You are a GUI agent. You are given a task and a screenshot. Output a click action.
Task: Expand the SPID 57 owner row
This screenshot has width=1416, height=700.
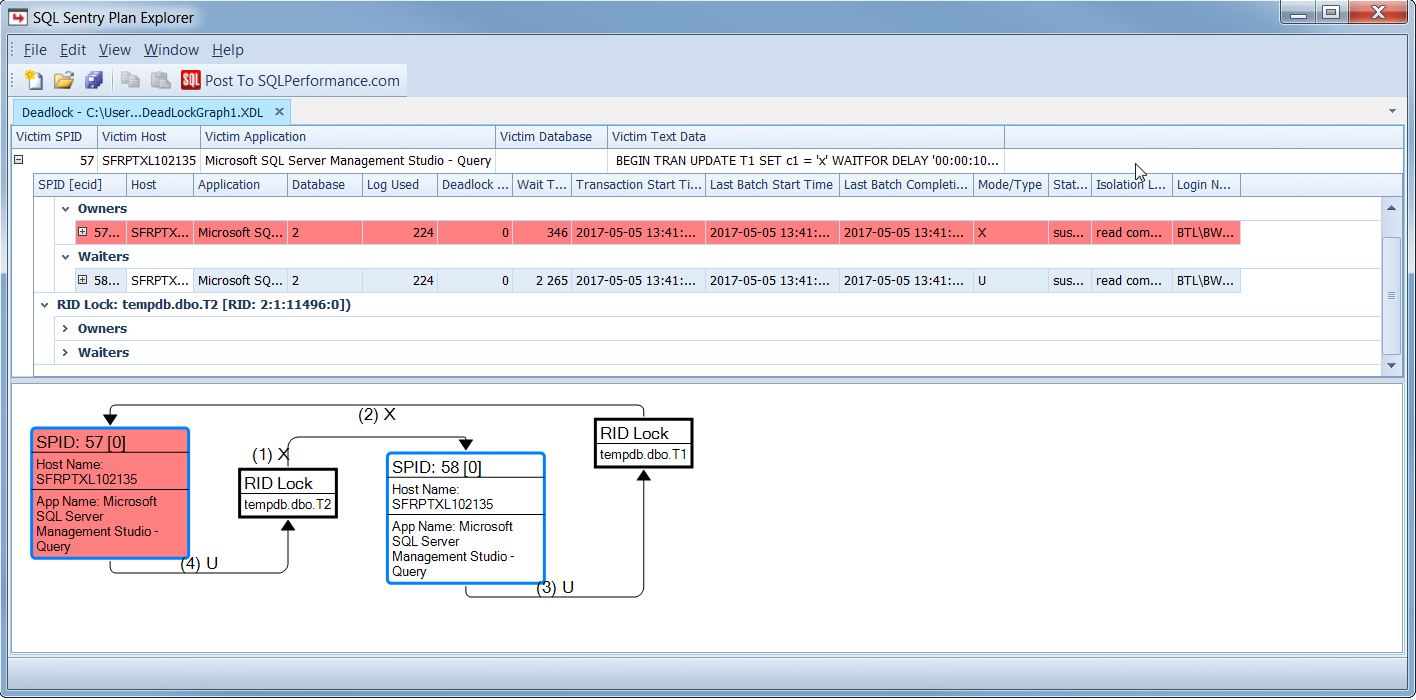coord(83,232)
